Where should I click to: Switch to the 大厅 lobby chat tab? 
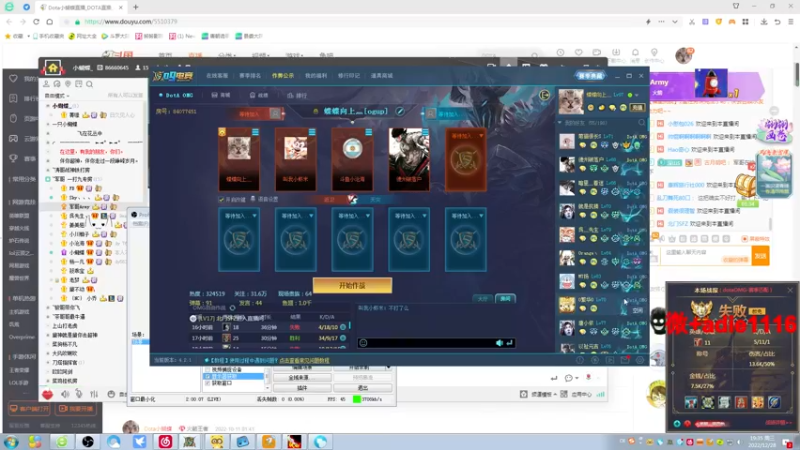pos(482,298)
